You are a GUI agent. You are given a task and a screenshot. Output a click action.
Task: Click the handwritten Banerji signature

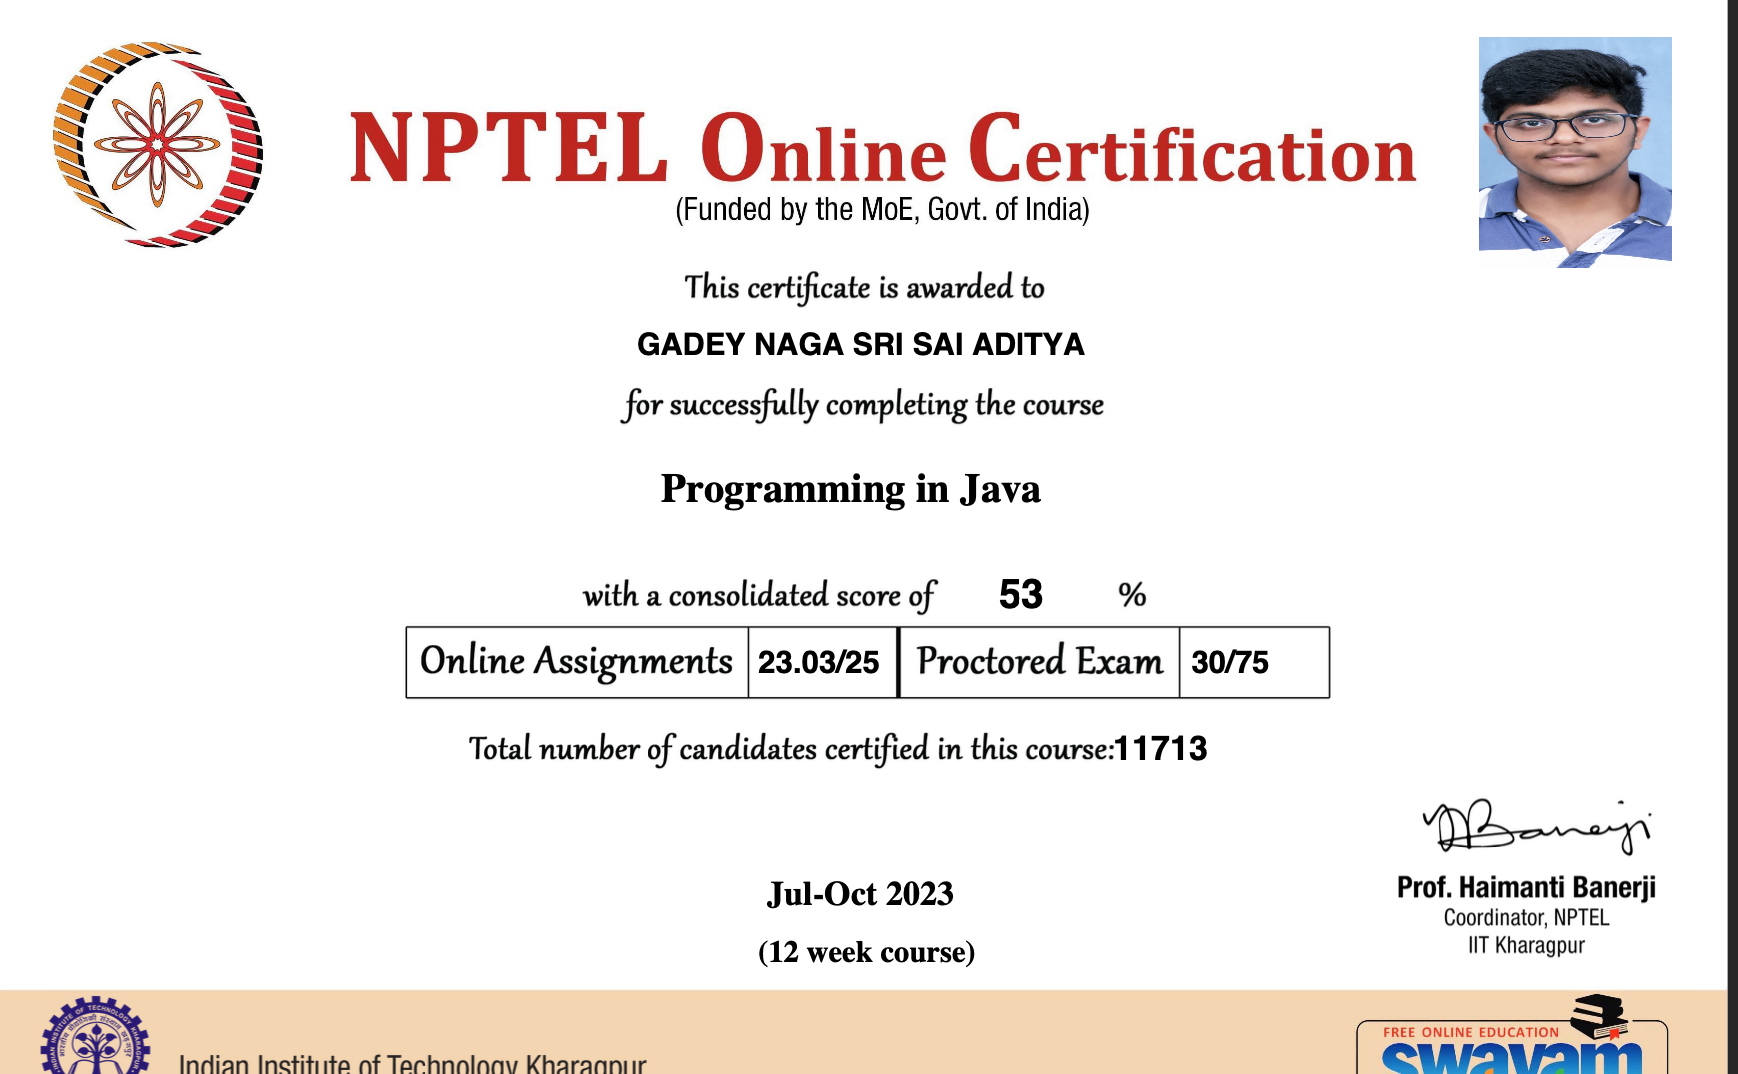[1537, 826]
